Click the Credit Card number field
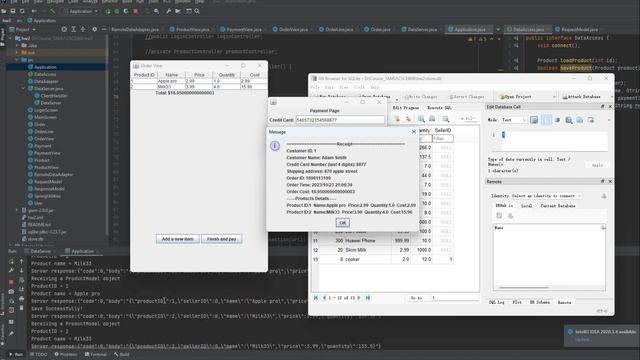The image size is (640, 360). [x=340, y=120]
